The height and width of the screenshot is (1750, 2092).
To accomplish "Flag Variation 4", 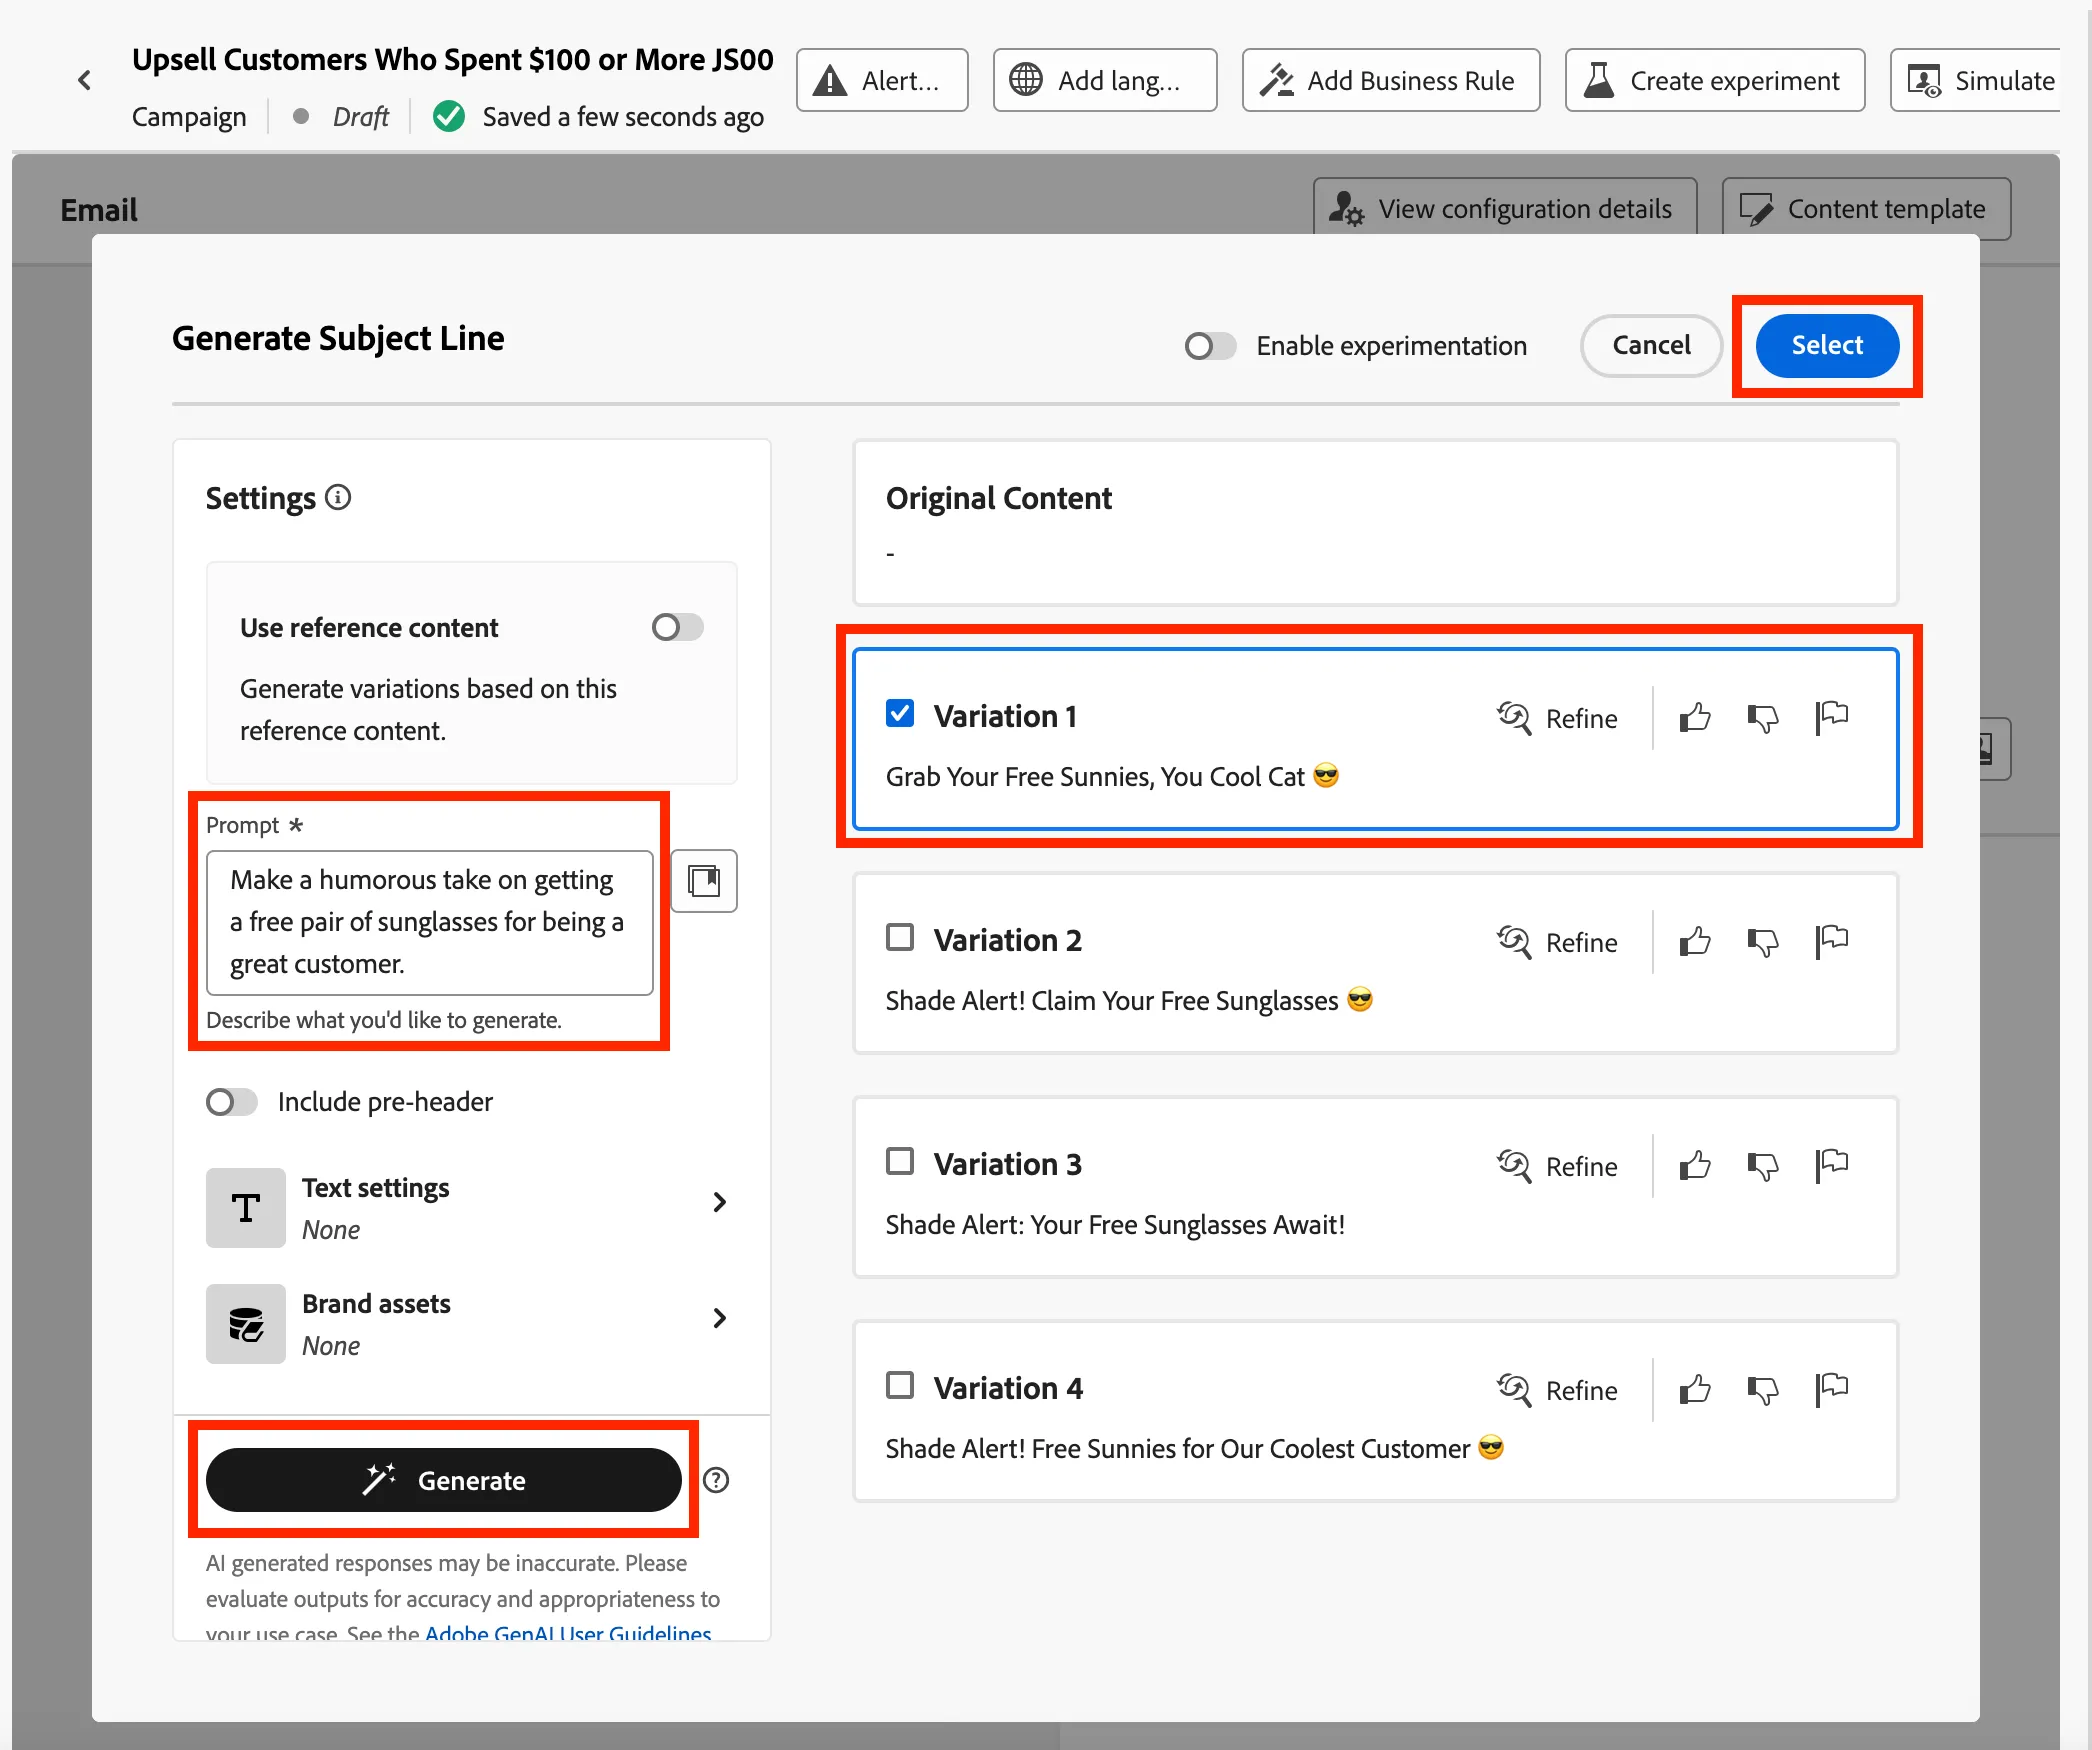I will [x=1832, y=1389].
